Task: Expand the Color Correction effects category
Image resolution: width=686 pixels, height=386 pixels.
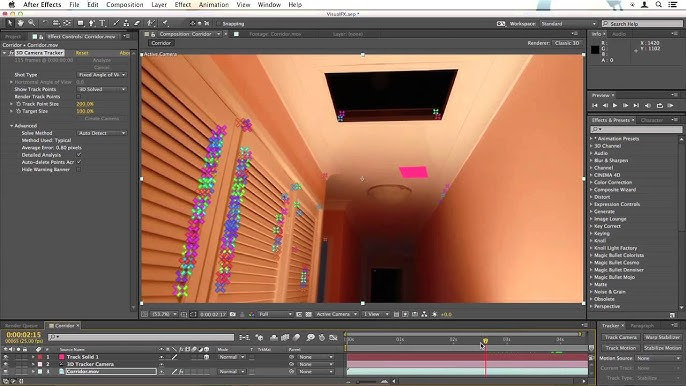Action: coord(591,182)
